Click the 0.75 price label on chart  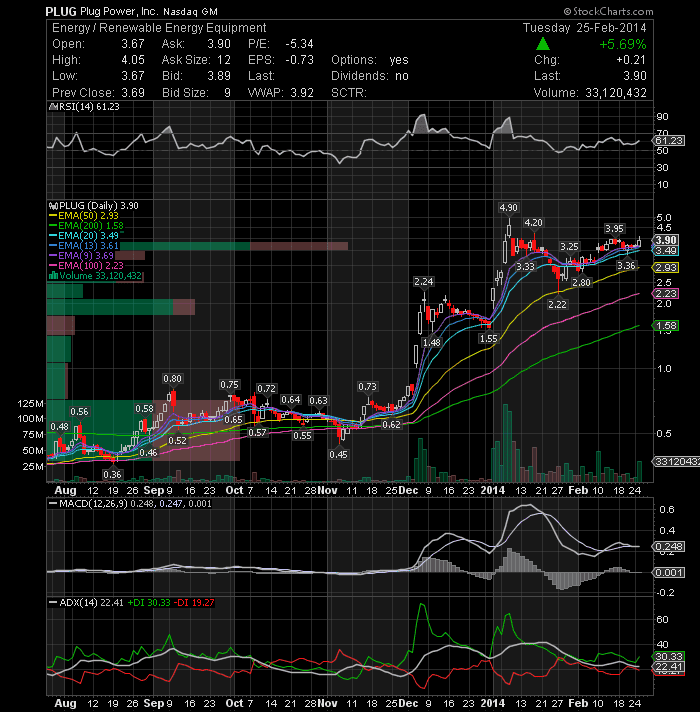tap(230, 385)
